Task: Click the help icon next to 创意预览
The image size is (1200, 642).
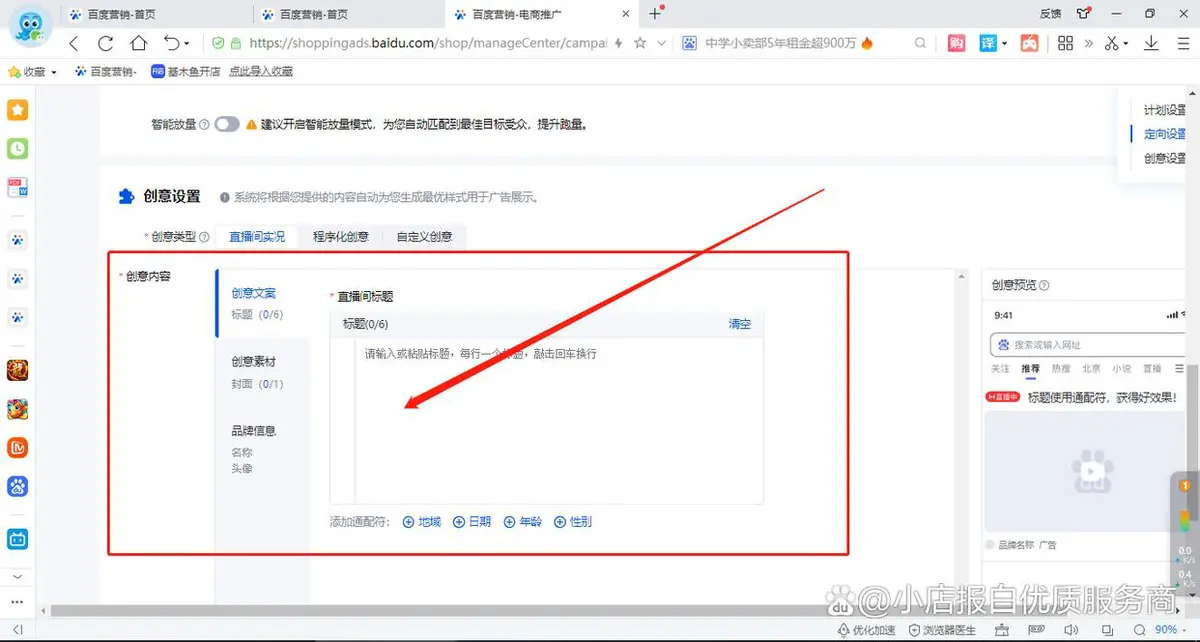Action: (1044, 285)
